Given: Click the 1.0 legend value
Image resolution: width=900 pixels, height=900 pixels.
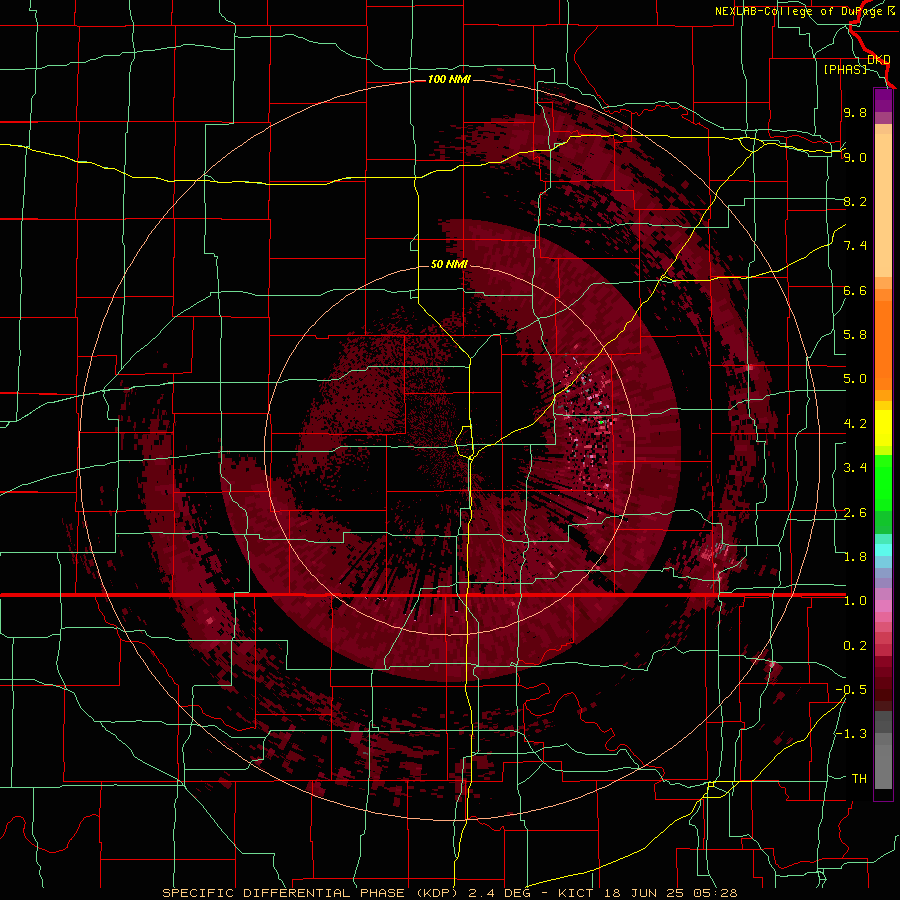Looking at the screenshot, I should [x=855, y=601].
